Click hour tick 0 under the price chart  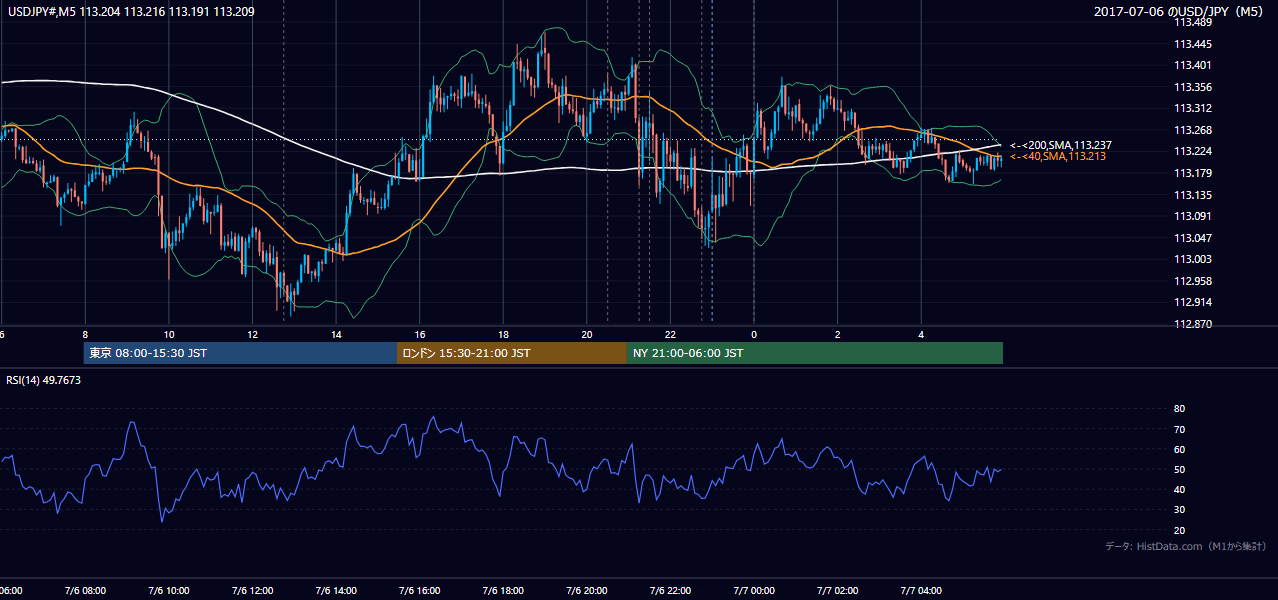pos(754,335)
